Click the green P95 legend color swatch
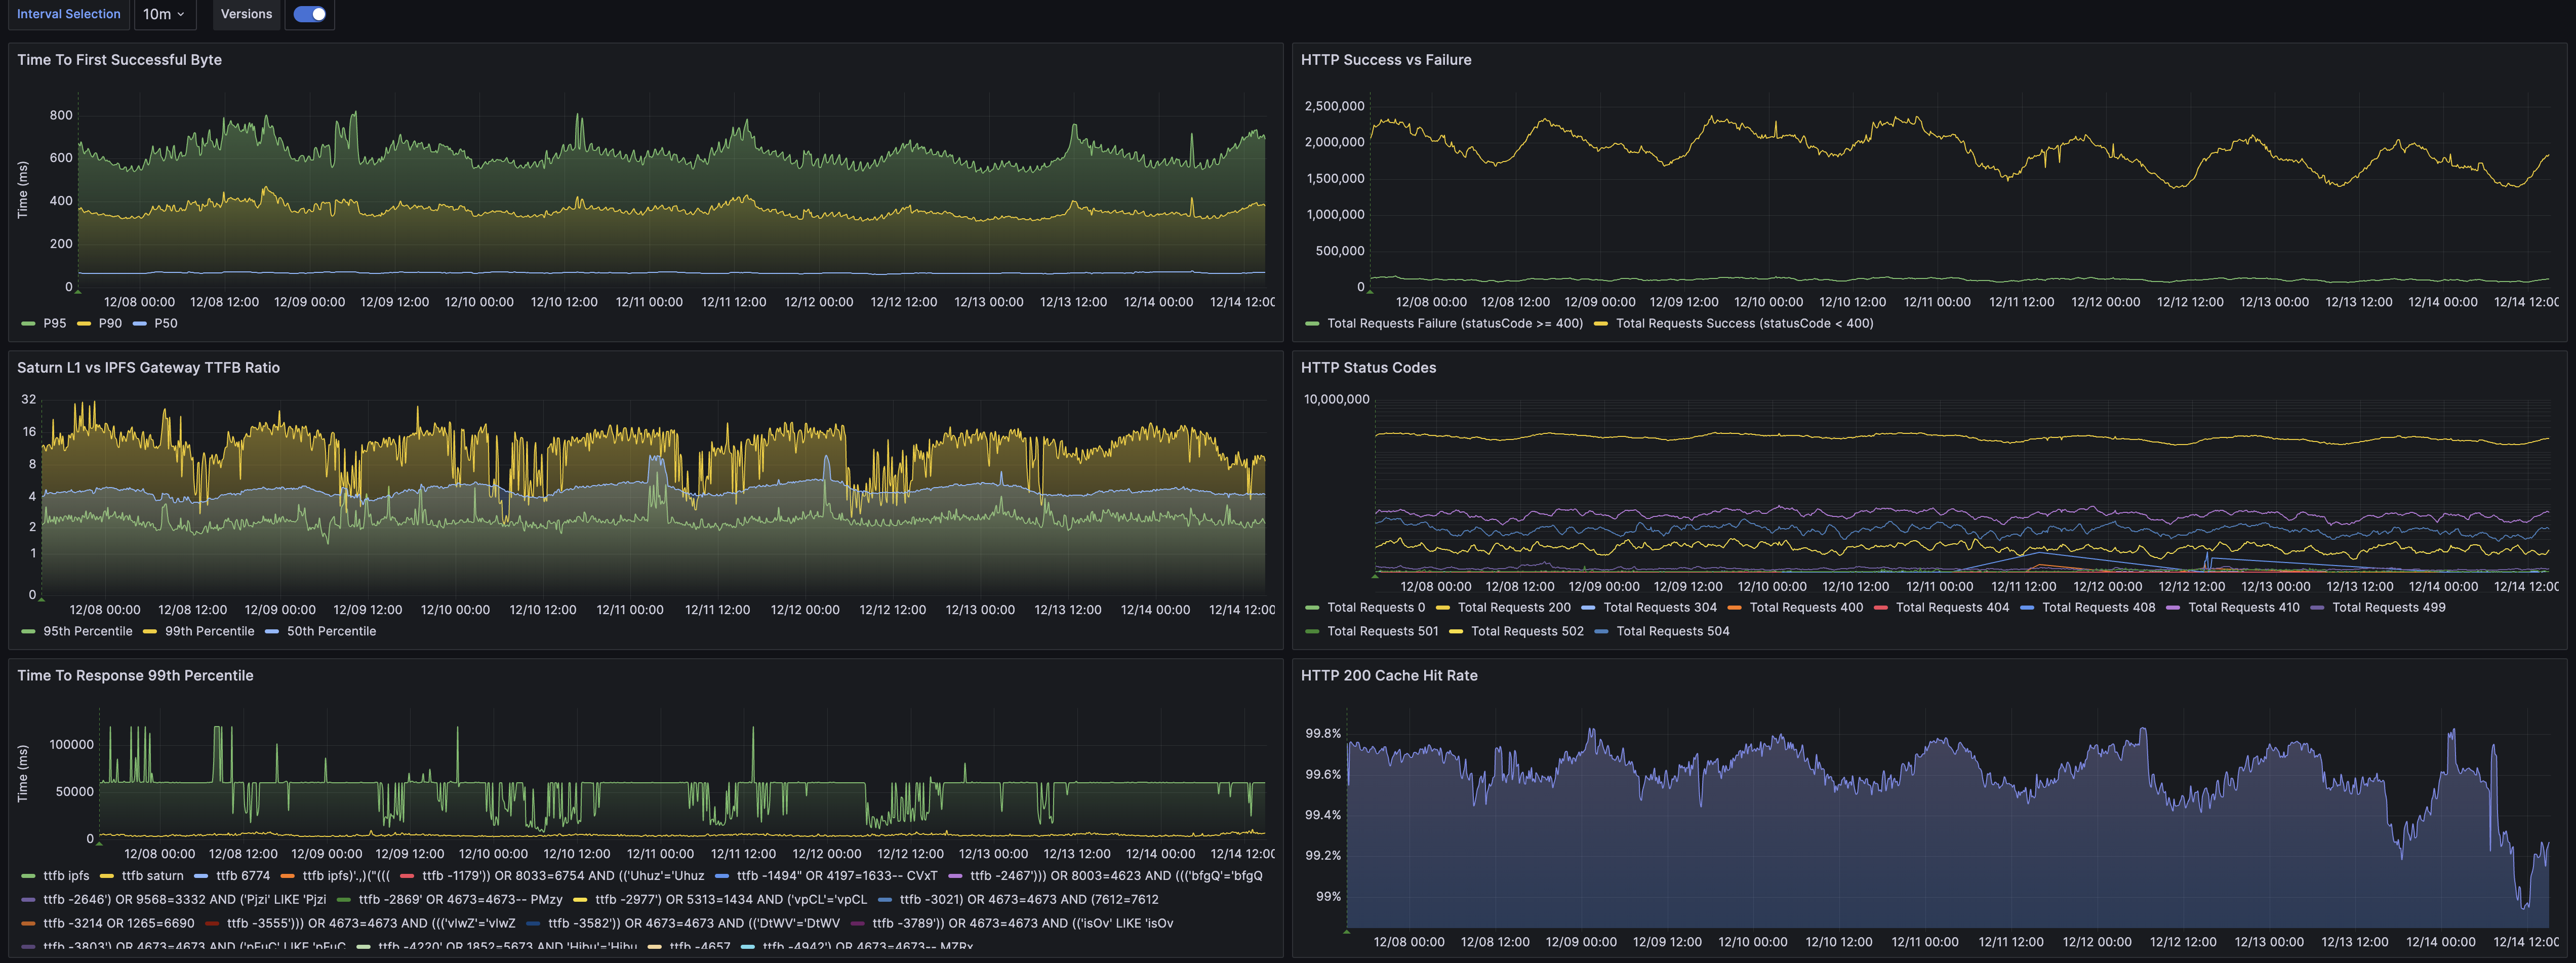Viewport: 2576px width, 963px height. tap(28, 324)
